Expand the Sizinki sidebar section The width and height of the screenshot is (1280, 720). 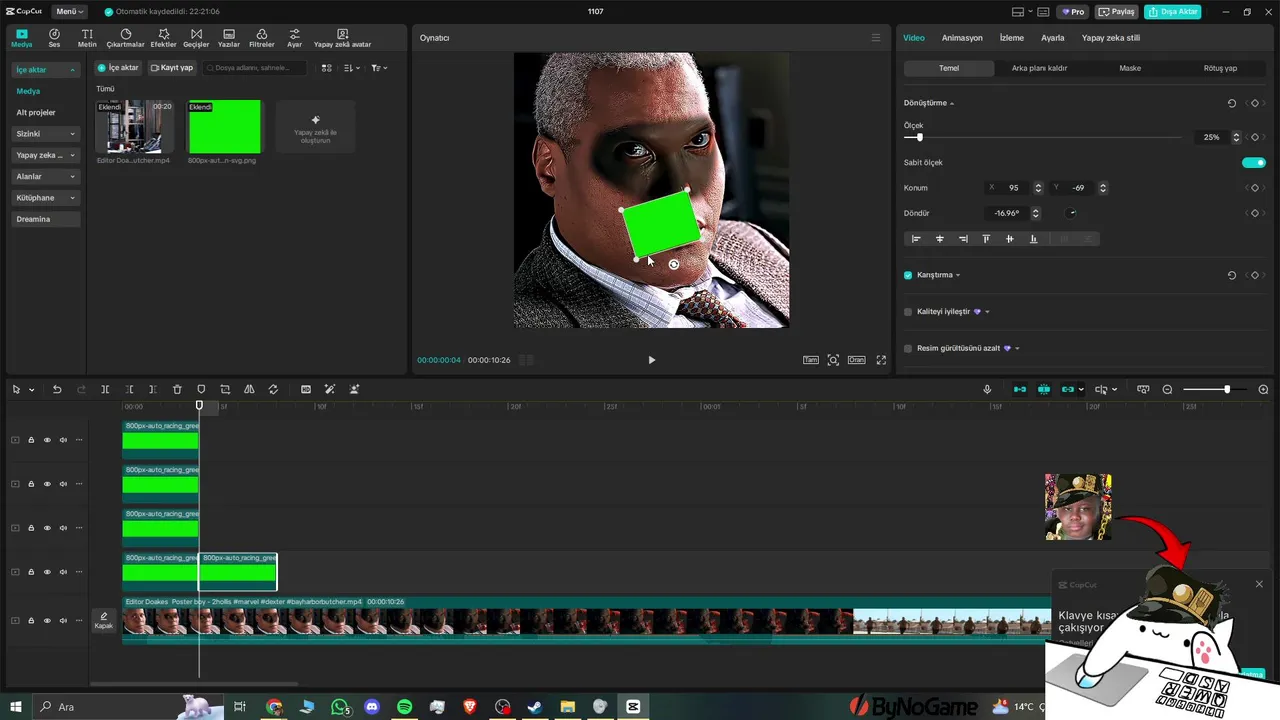46,134
